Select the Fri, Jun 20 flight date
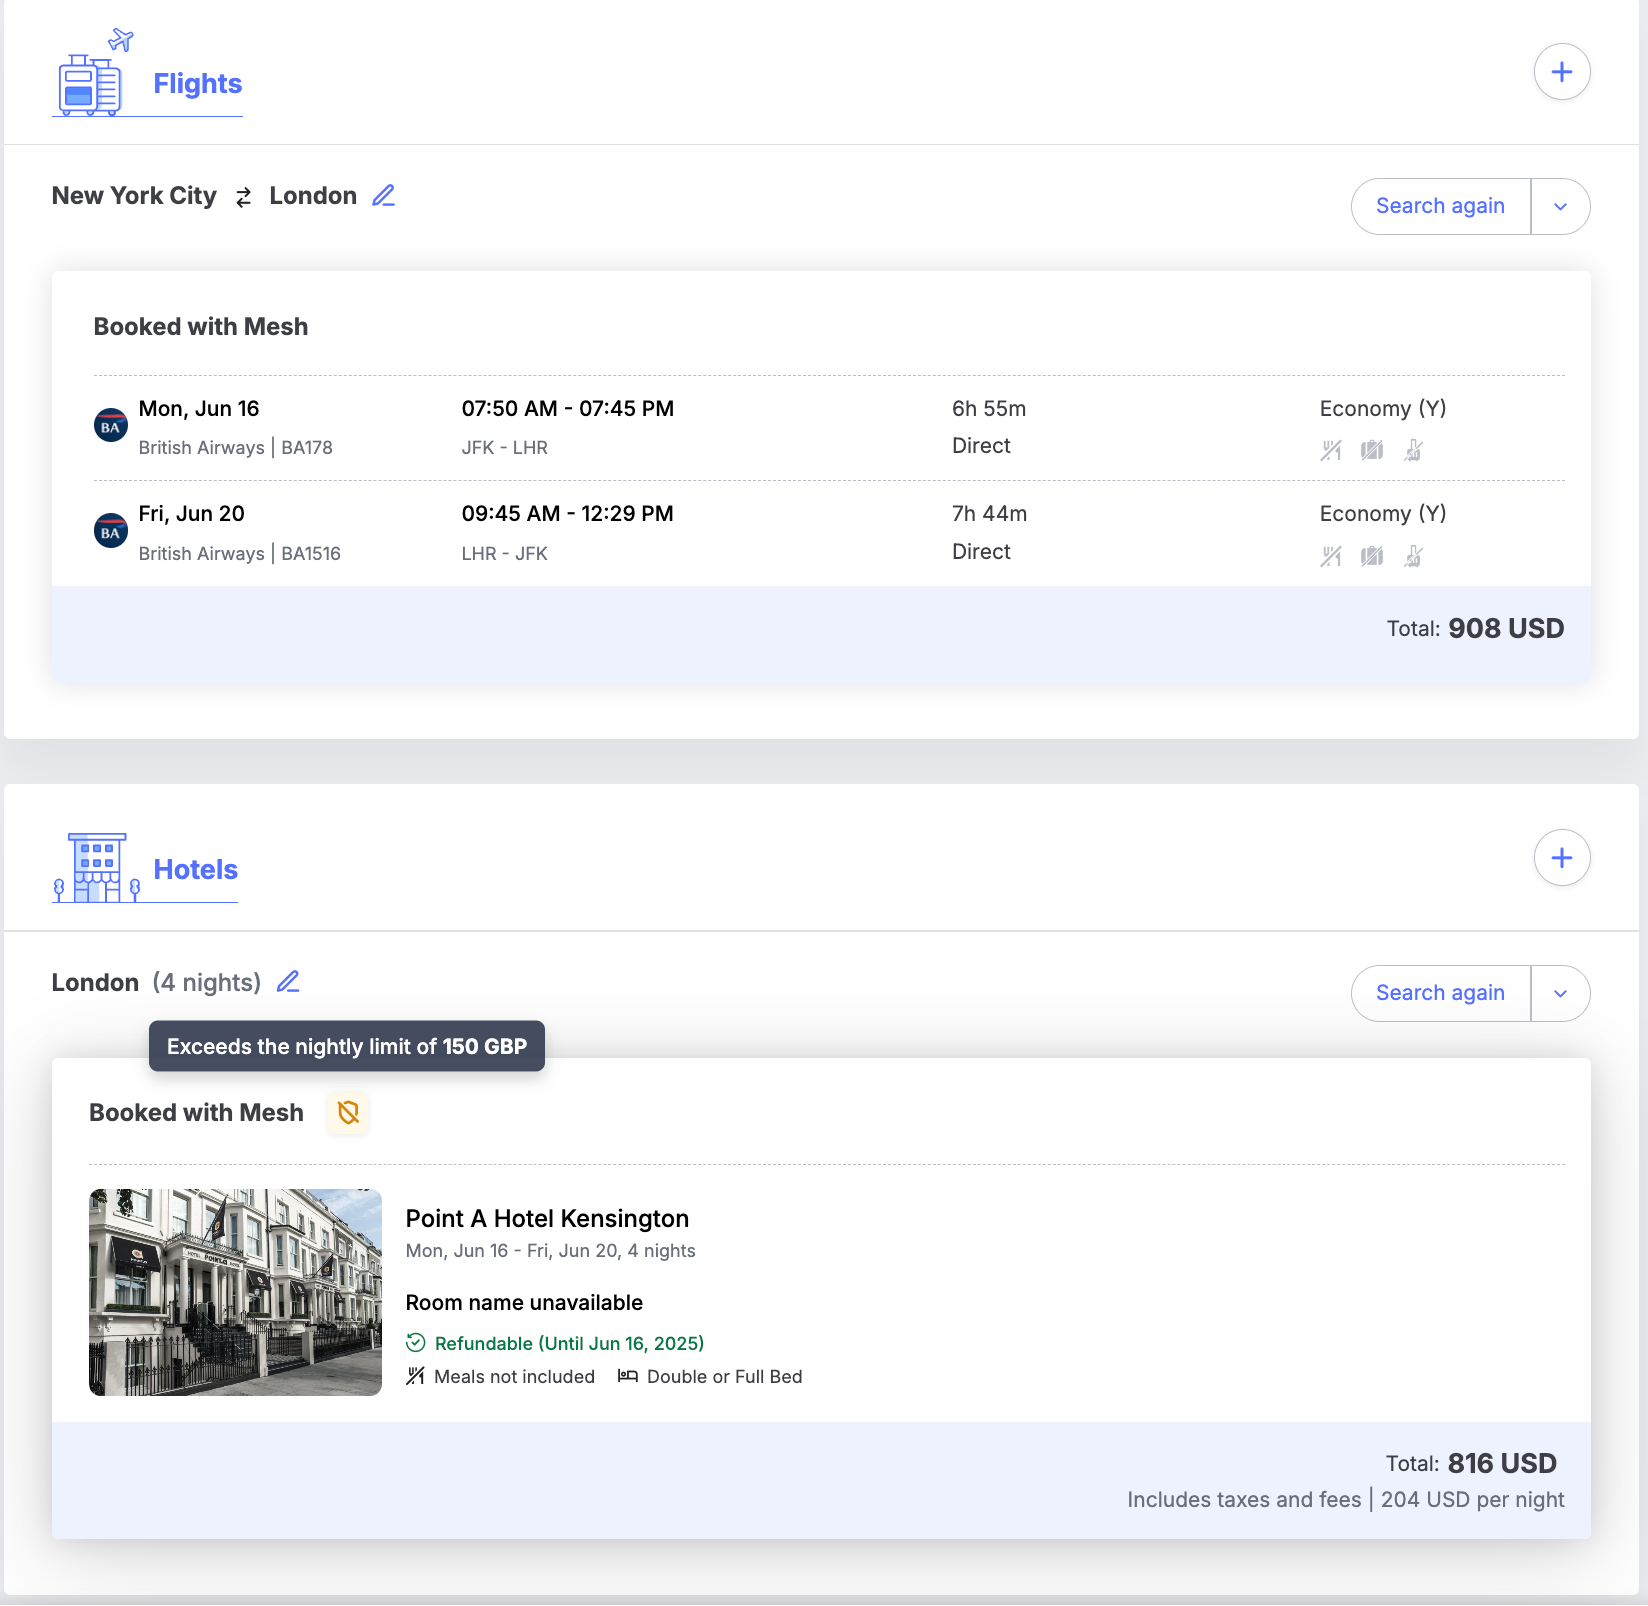 [x=191, y=514]
